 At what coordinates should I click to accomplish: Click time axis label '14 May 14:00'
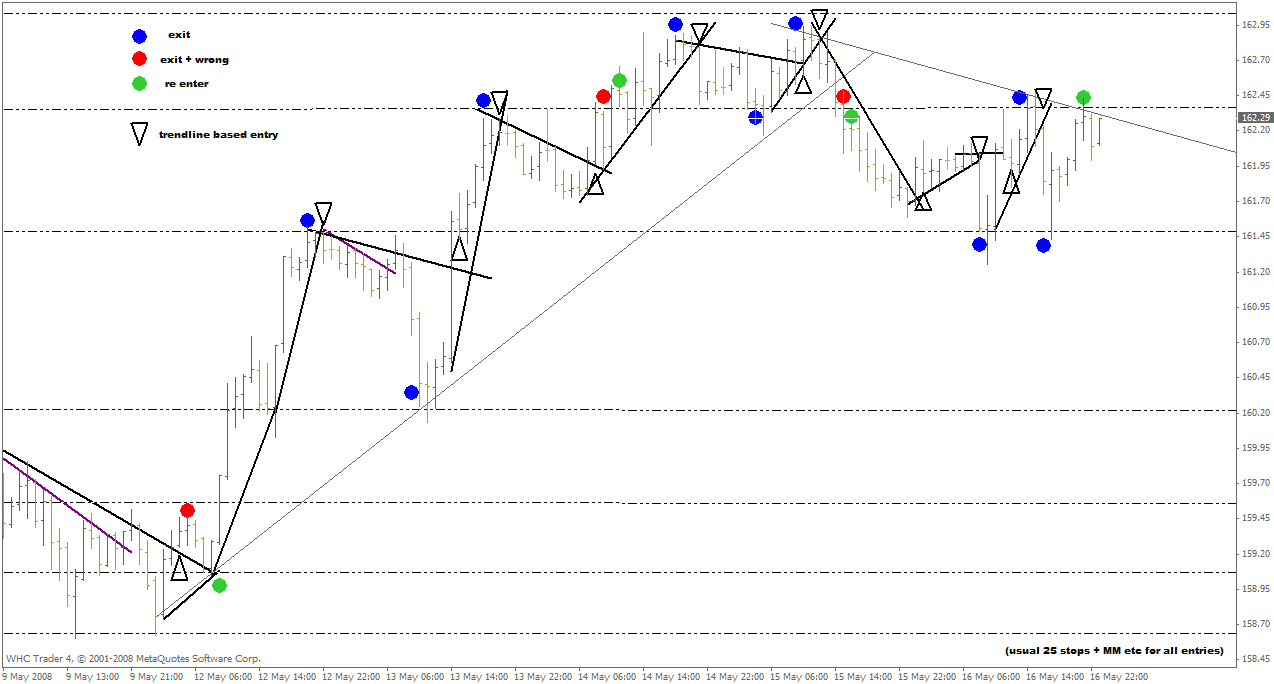click(x=671, y=676)
